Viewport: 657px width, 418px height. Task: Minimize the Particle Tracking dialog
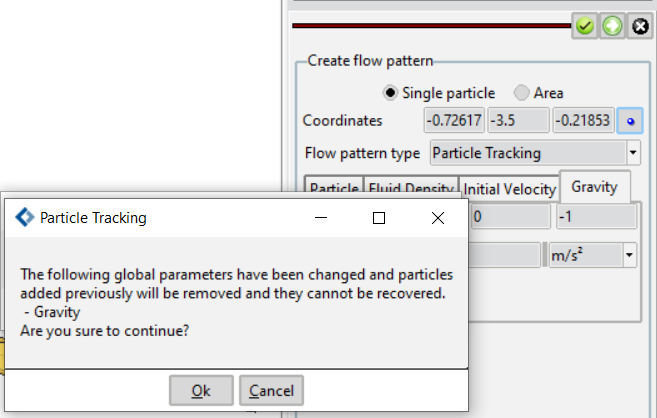coord(321,218)
